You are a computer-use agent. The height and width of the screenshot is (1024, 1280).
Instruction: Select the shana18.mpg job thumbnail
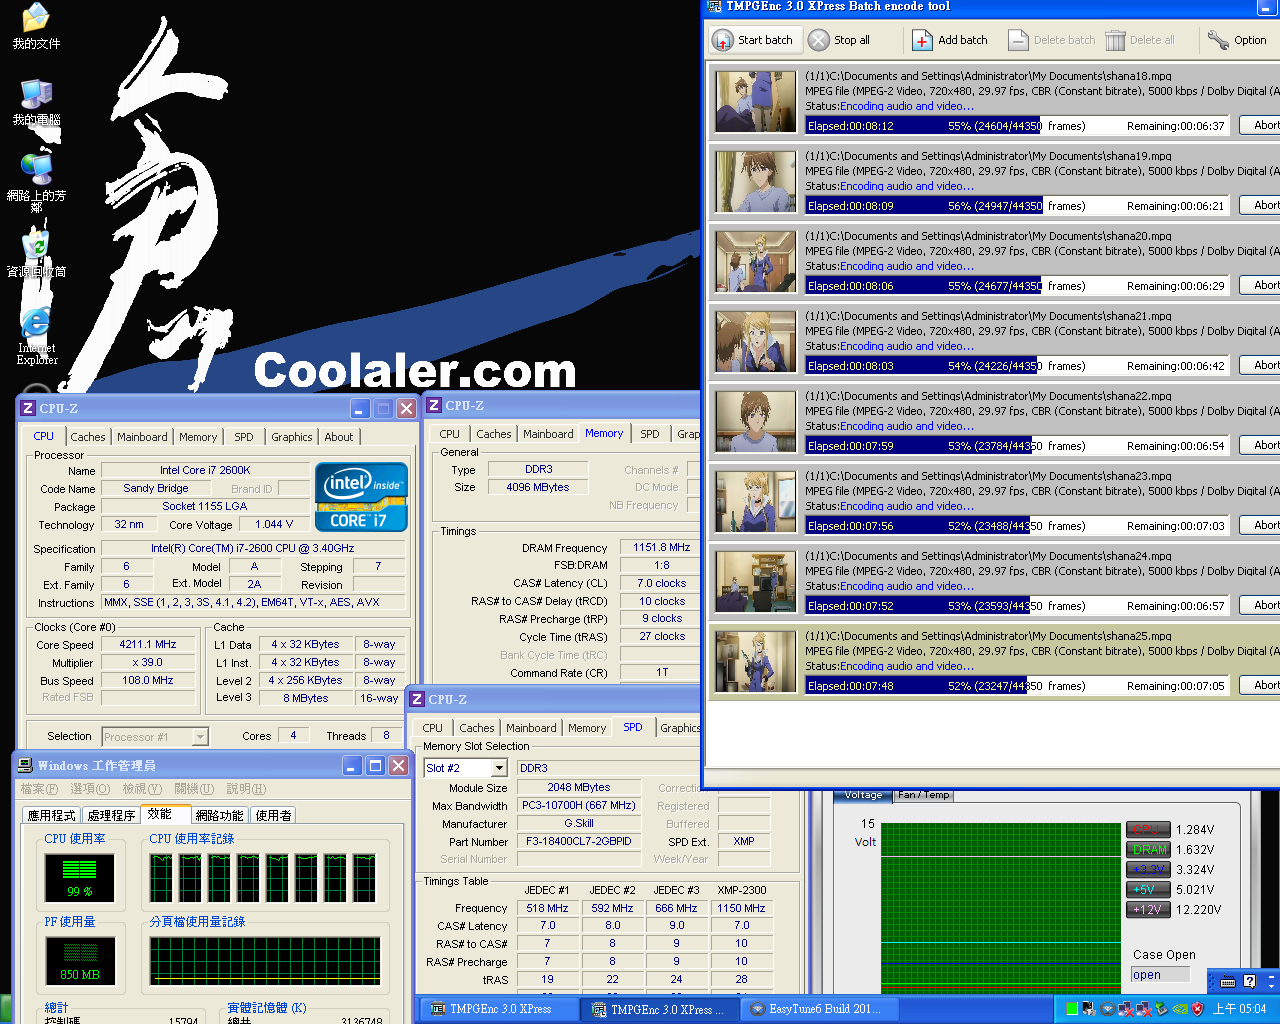click(x=756, y=102)
